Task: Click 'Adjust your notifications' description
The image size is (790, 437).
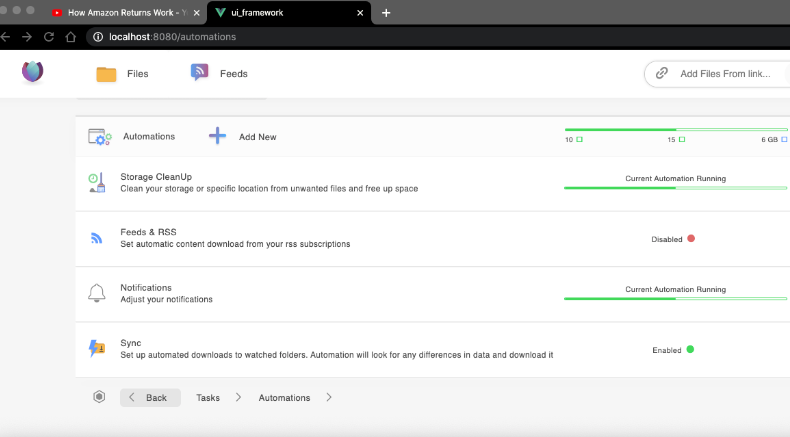Action: (166, 299)
